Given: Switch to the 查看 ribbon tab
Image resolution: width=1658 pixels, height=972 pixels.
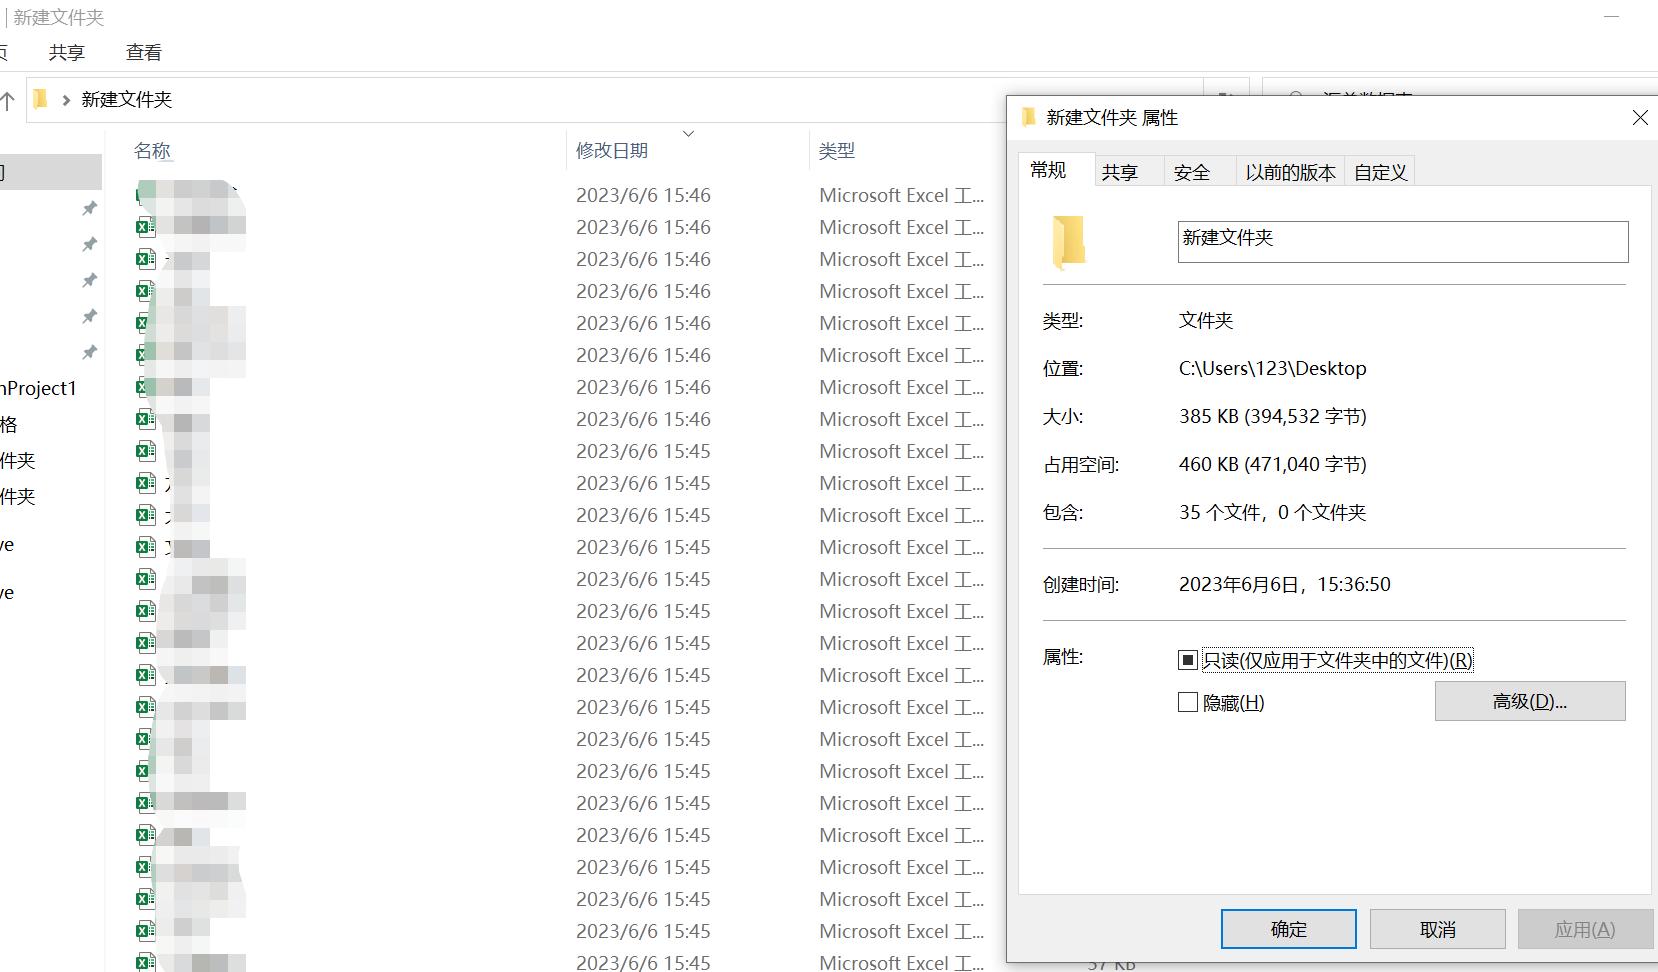Looking at the screenshot, I should click(x=143, y=51).
